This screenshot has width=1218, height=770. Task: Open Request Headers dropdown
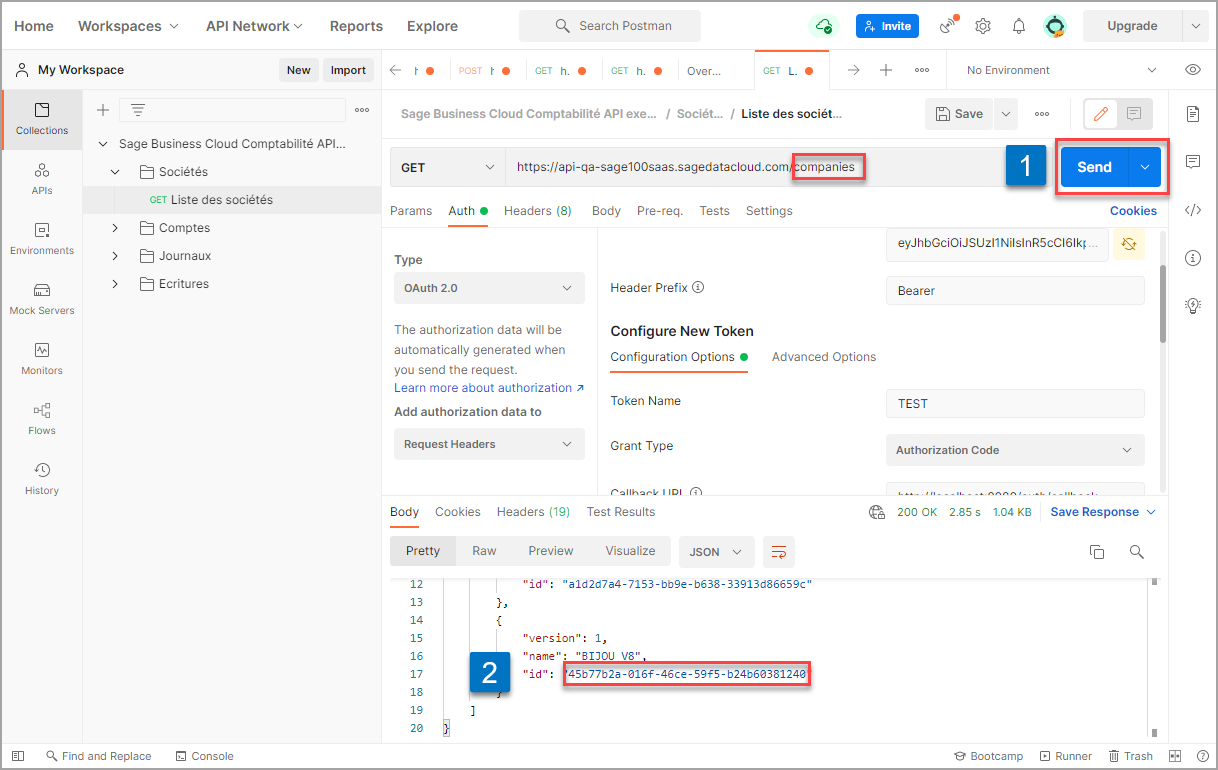click(x=489, y=444)
